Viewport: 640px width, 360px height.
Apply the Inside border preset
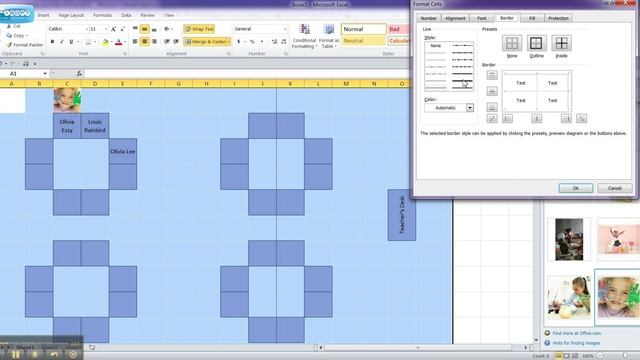click(x=561, y=43)
